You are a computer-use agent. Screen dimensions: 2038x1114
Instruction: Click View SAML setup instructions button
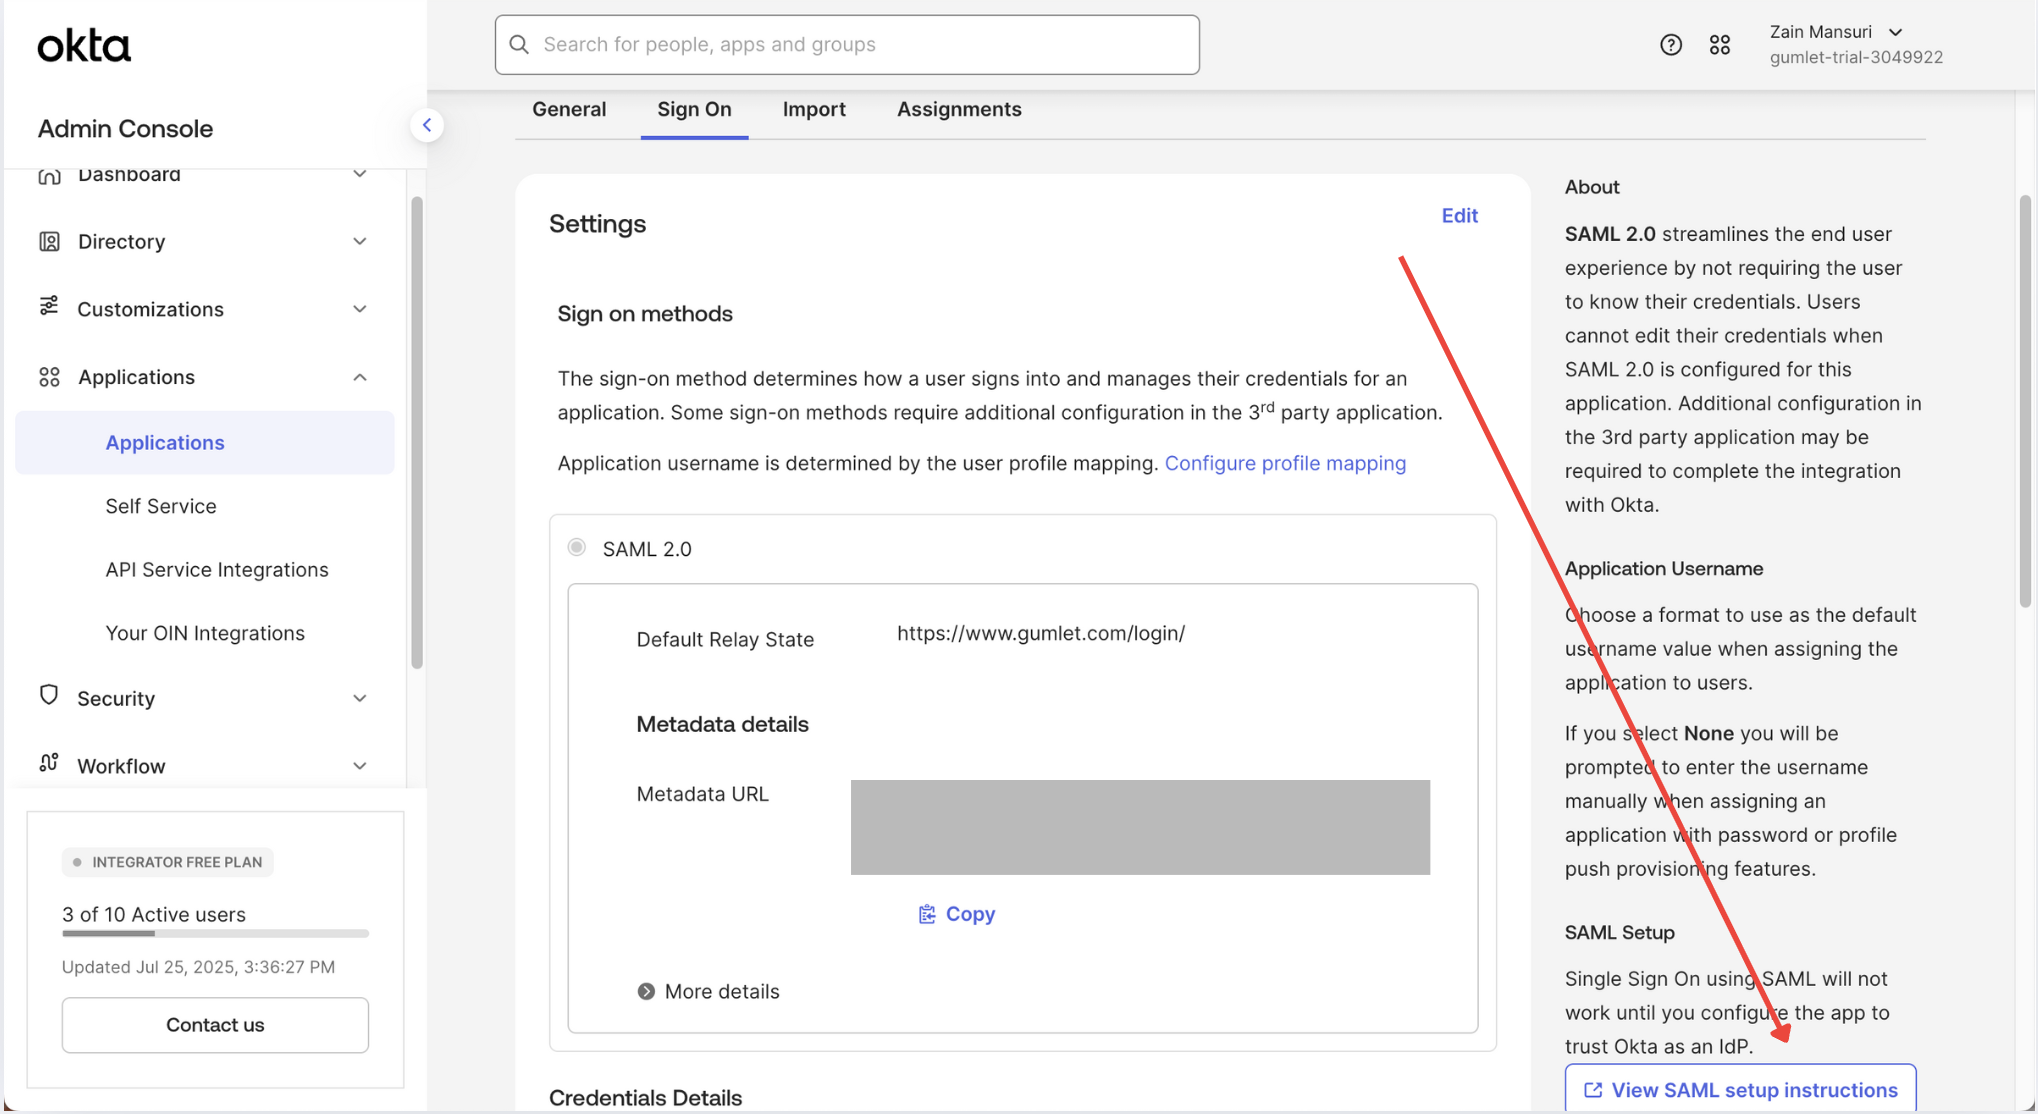(x=1740, y=1089)
